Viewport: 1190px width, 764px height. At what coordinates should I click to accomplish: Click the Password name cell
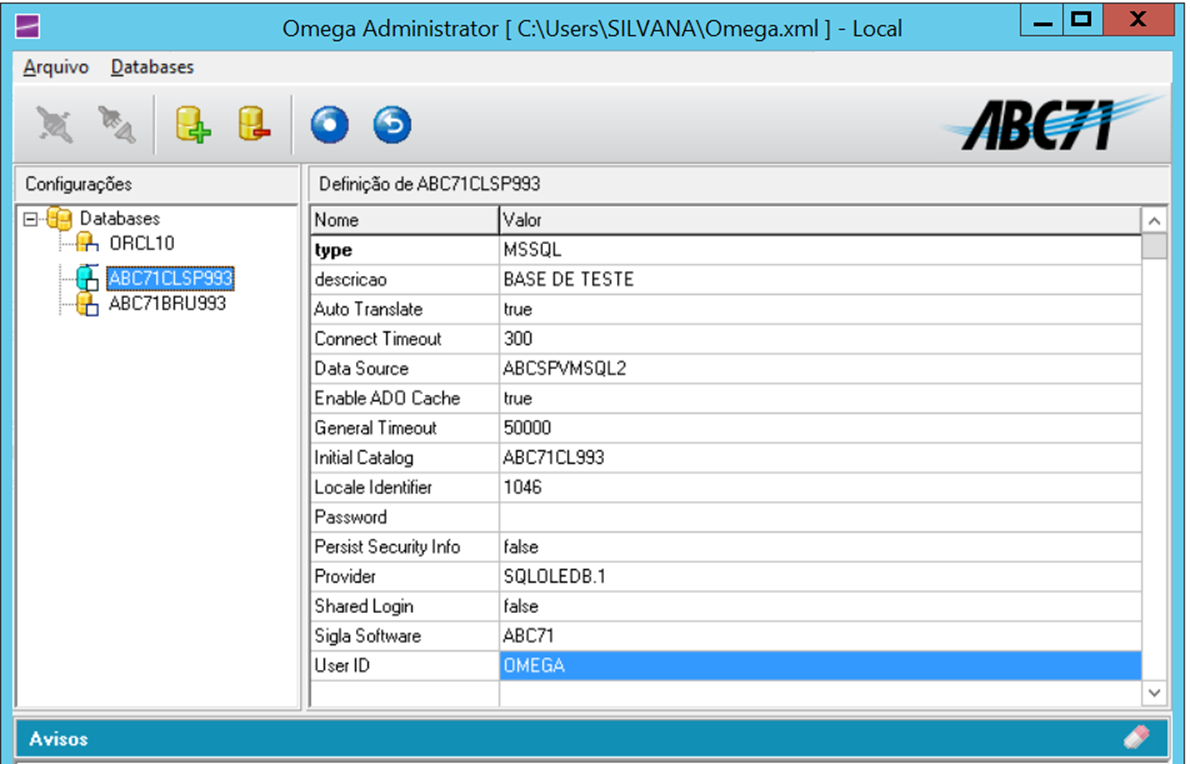(405, 517)
